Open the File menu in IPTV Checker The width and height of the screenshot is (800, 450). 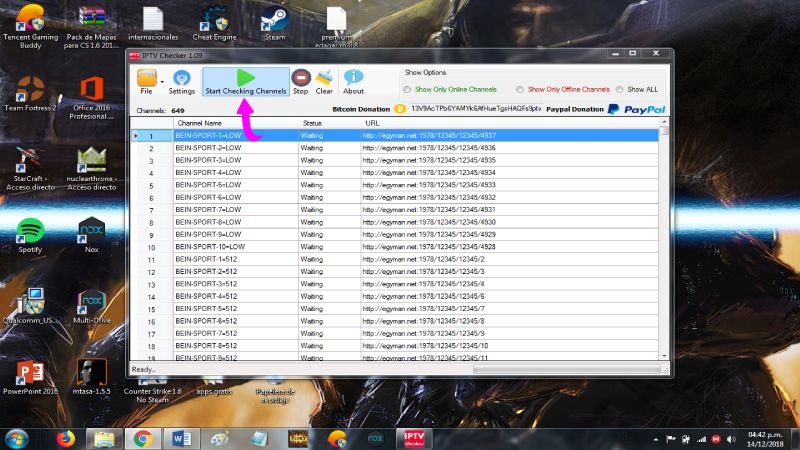146,82
